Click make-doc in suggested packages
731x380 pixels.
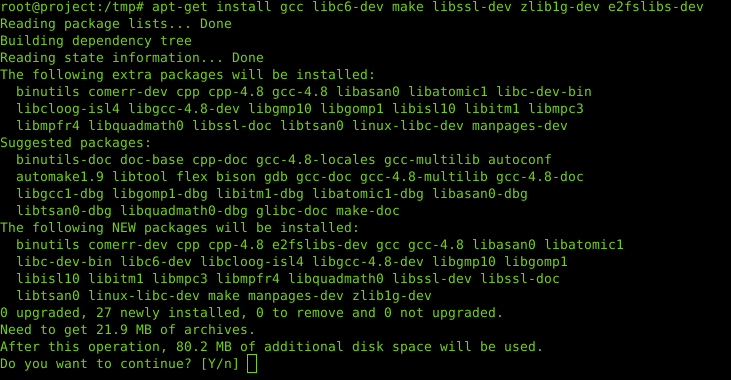coord(367,211)
